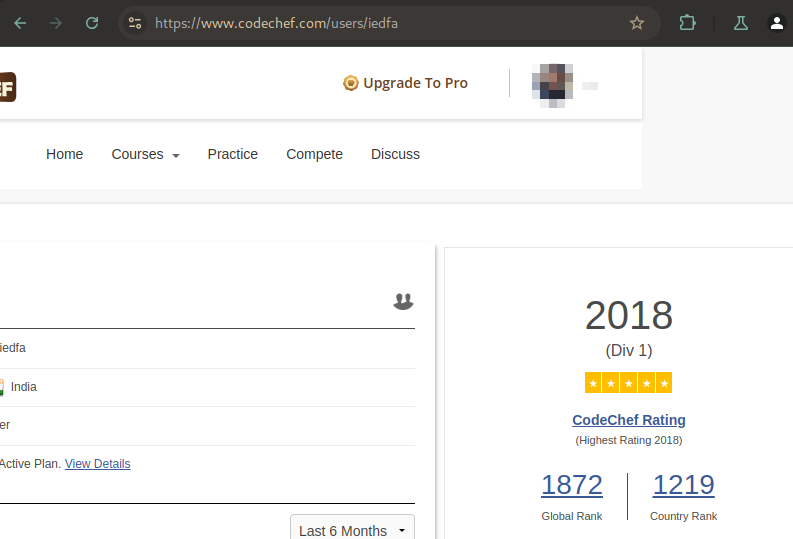793x539 pixels.
Task: Open the Discuss menu item
Action: coord(395,154)
